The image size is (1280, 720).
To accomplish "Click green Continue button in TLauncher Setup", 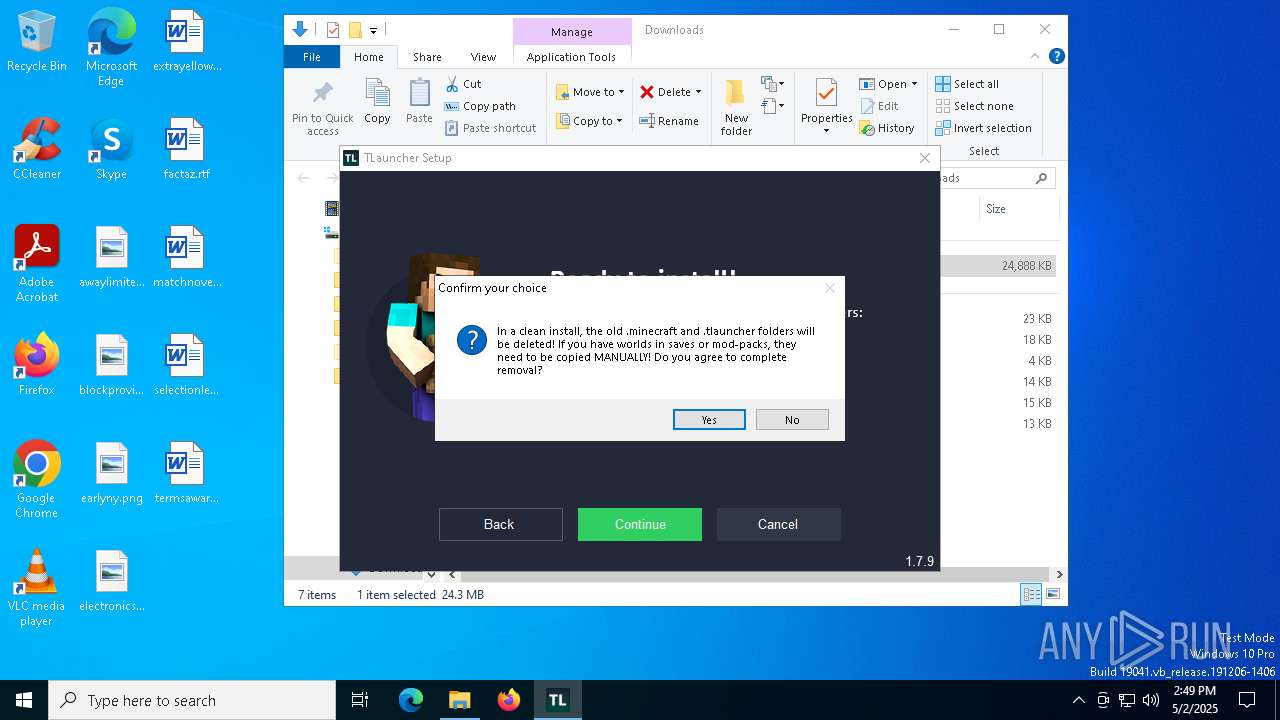I will 640,524.
